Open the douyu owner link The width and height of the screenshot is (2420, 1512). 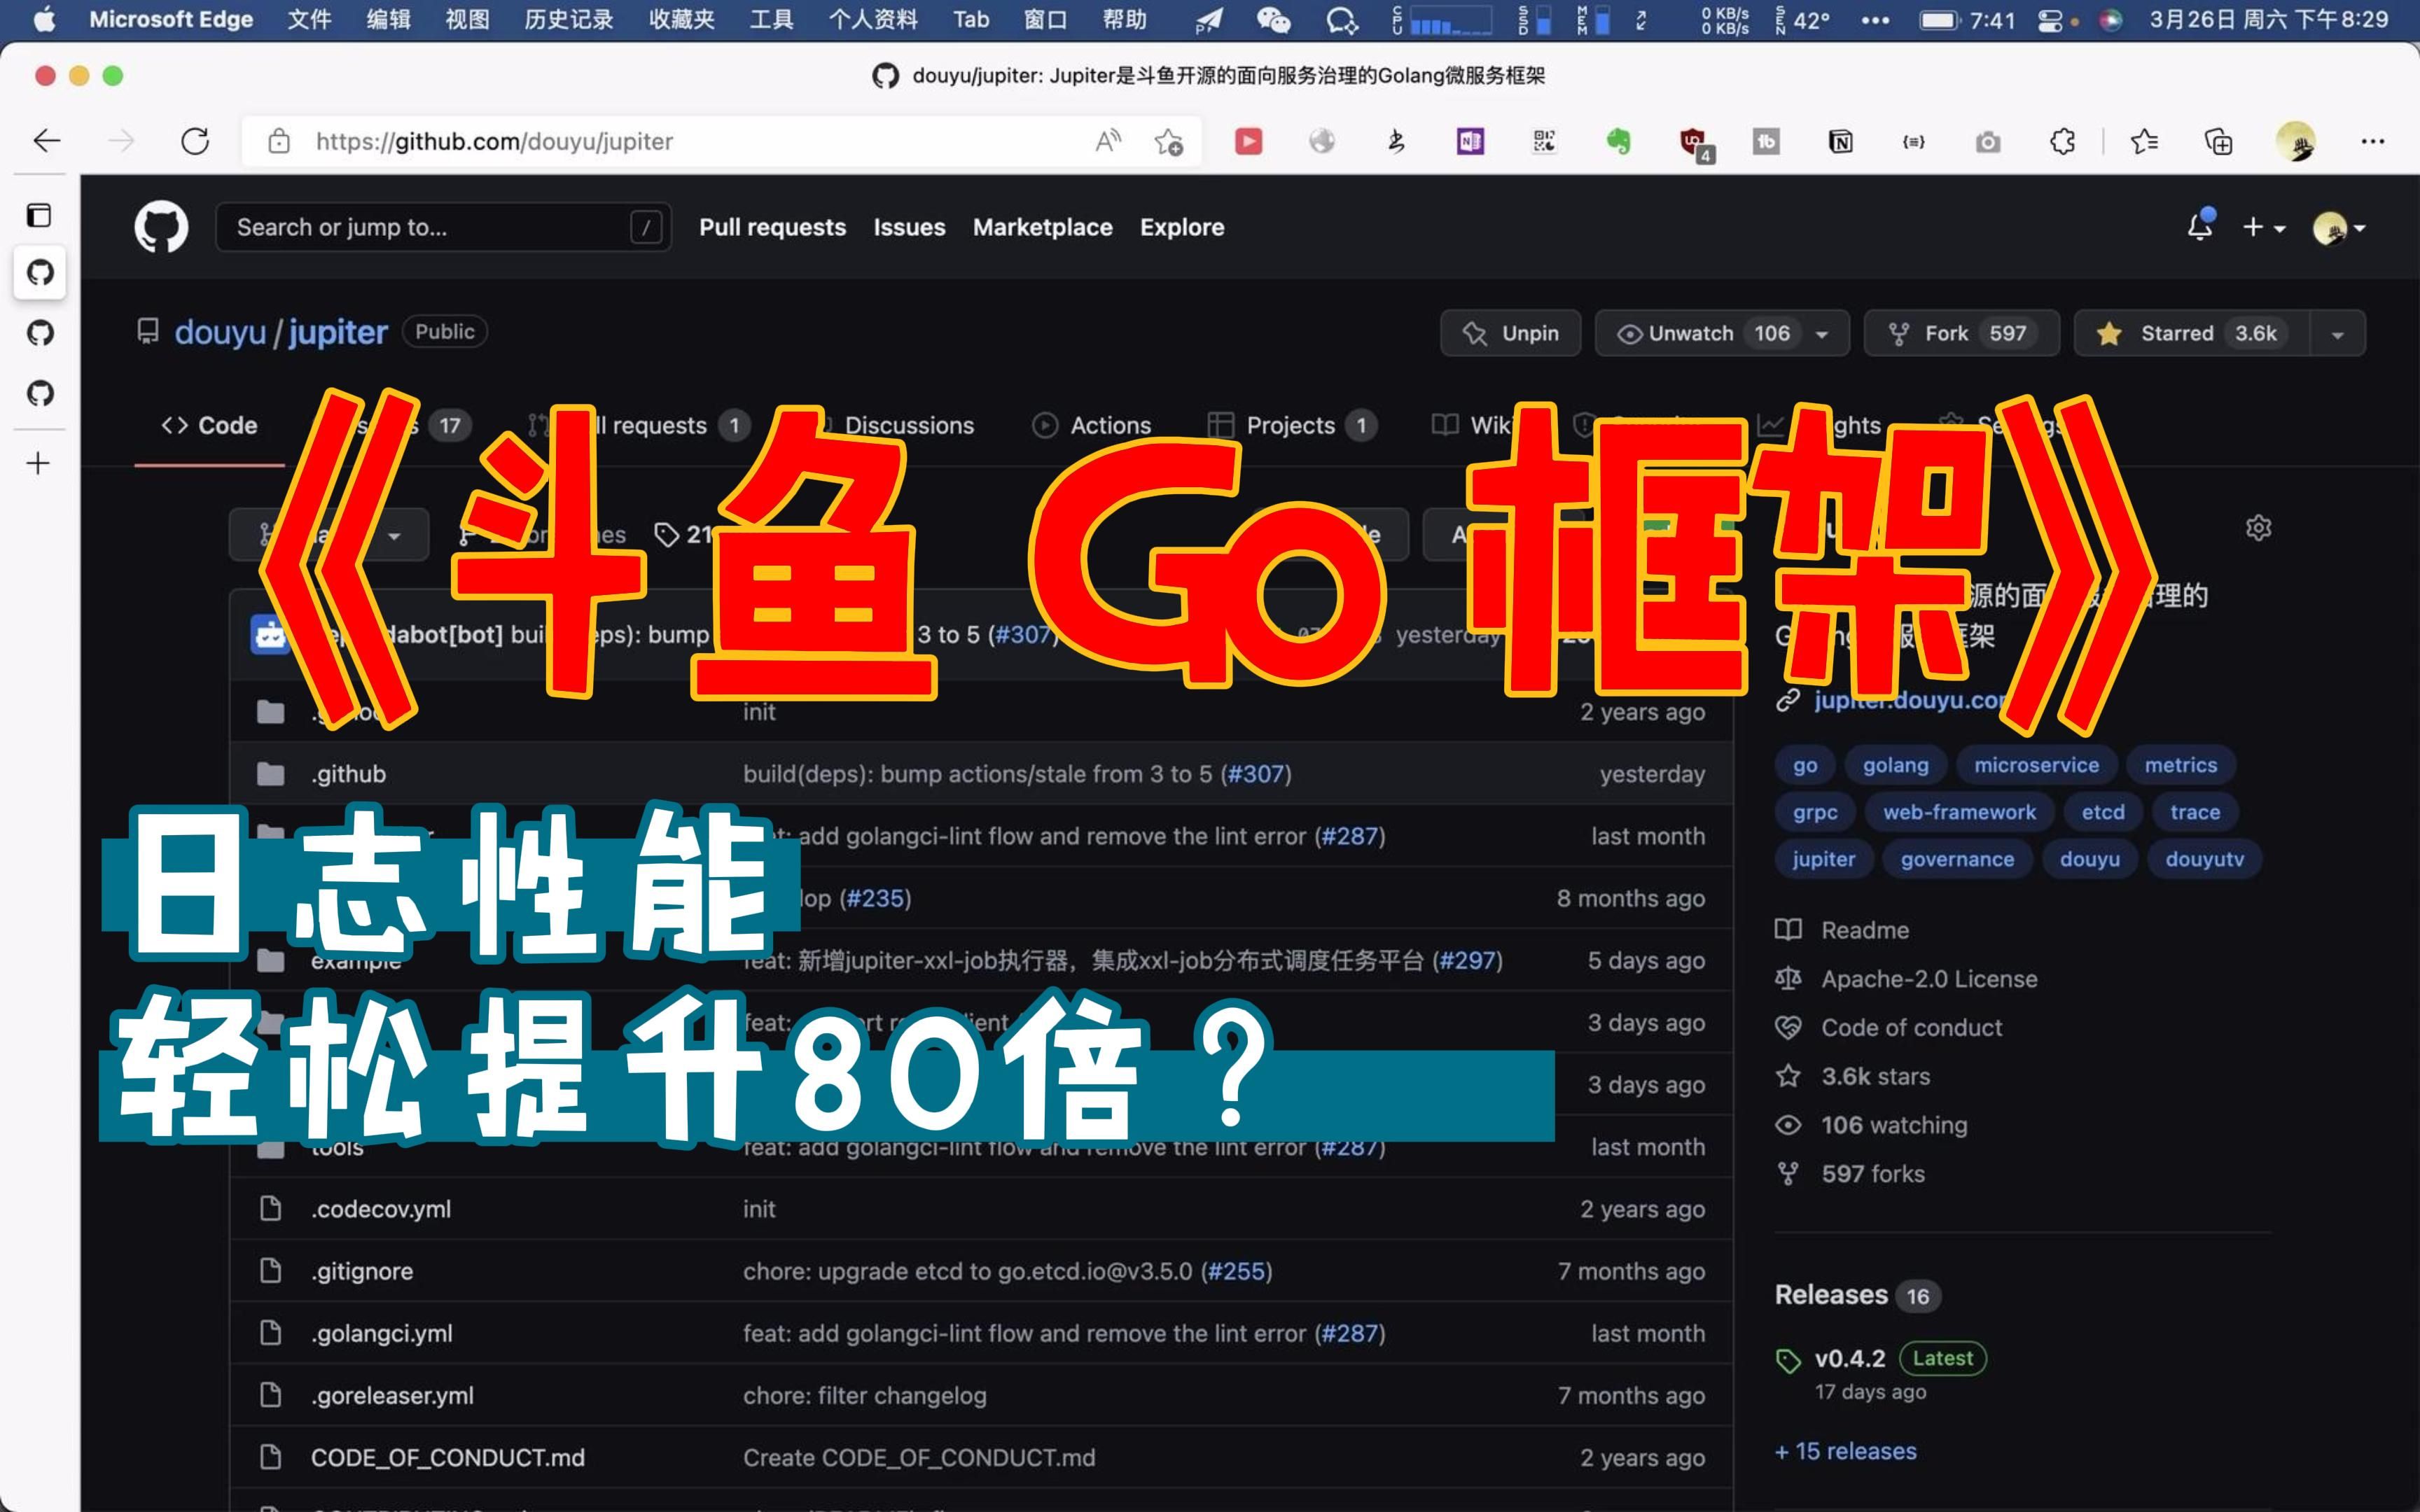point(220,332)
